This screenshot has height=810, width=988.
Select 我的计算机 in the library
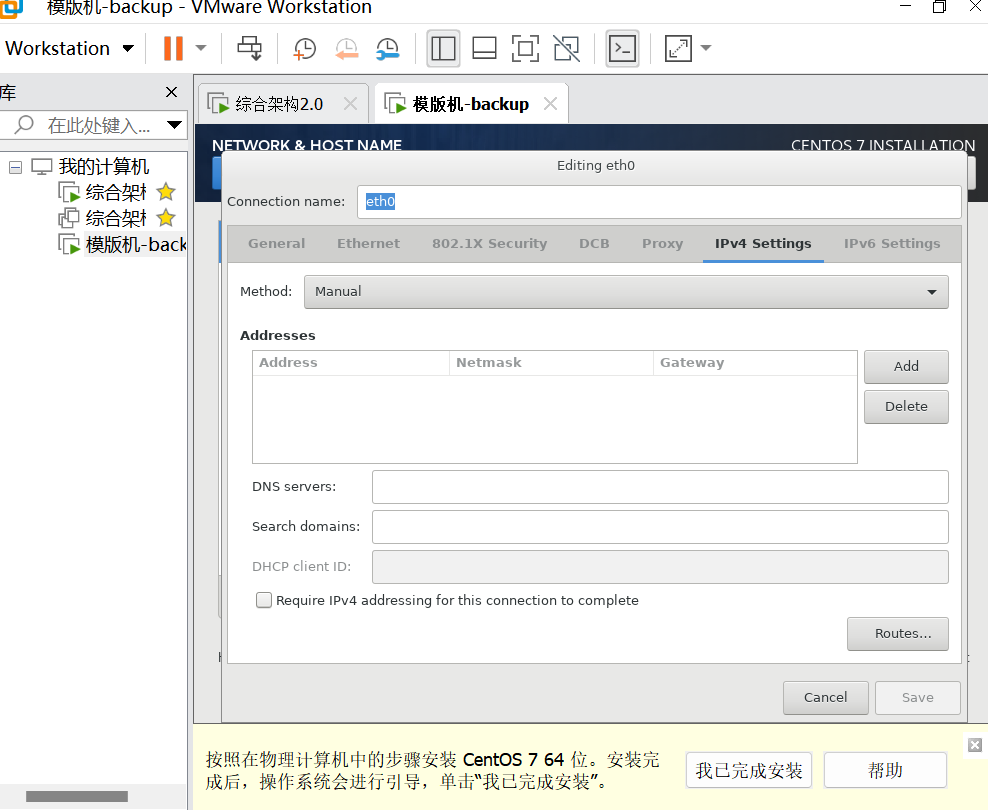(103, 166)
